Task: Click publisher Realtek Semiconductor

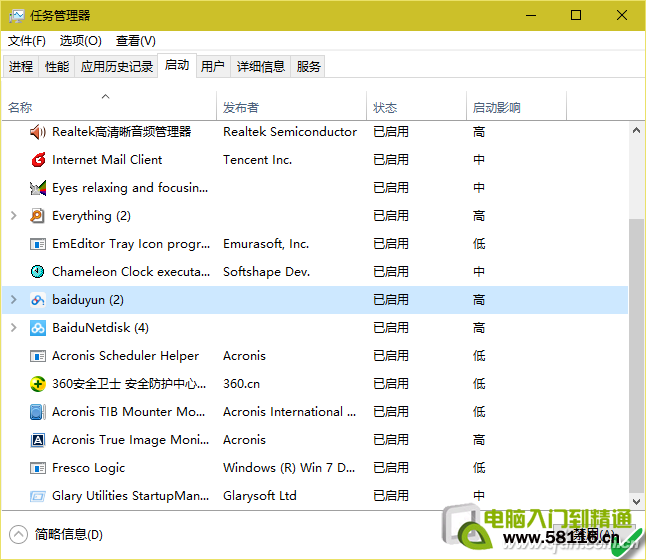Action: tap(290, 132)
